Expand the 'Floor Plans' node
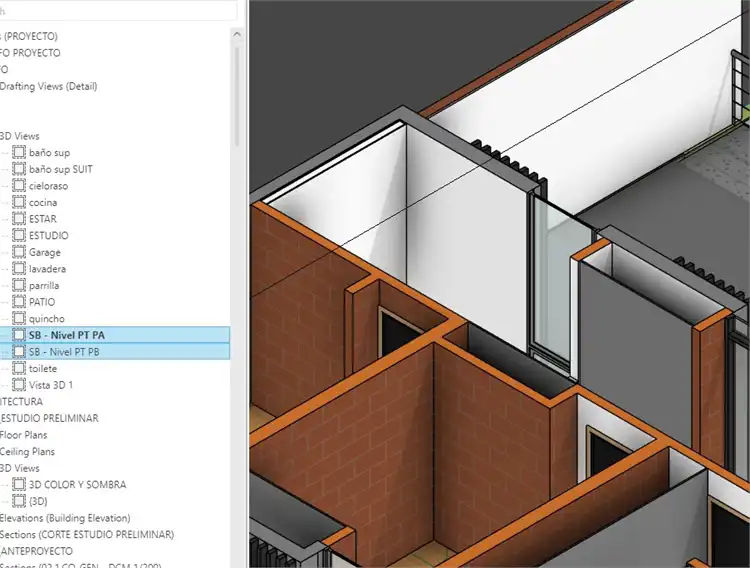This screenshot has height=568, width=750. click(23, 434)
